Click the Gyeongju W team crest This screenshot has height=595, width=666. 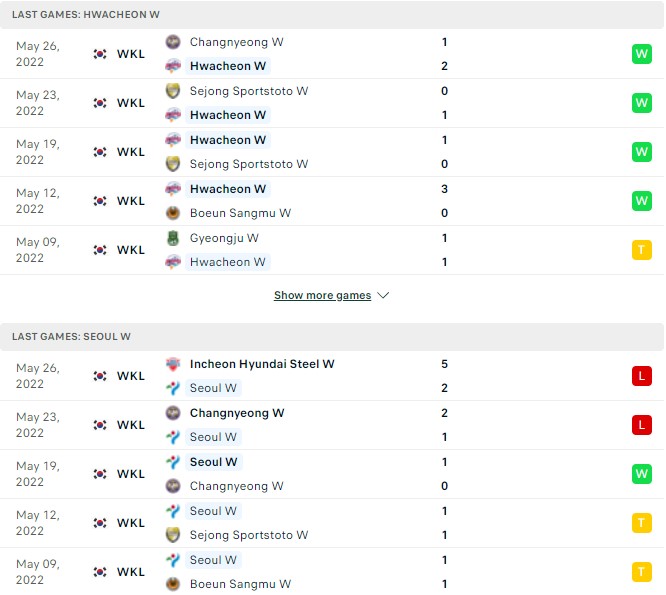pos(173,238)
